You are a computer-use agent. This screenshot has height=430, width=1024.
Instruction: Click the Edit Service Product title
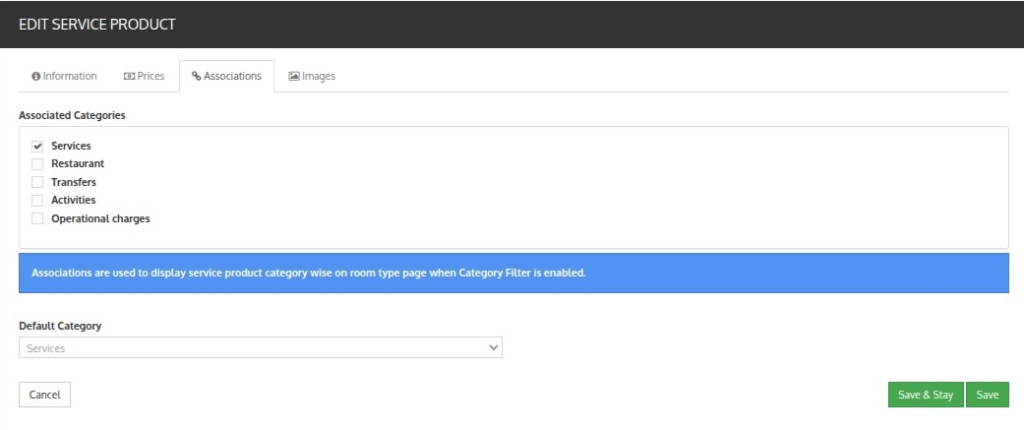coord(97,24)
